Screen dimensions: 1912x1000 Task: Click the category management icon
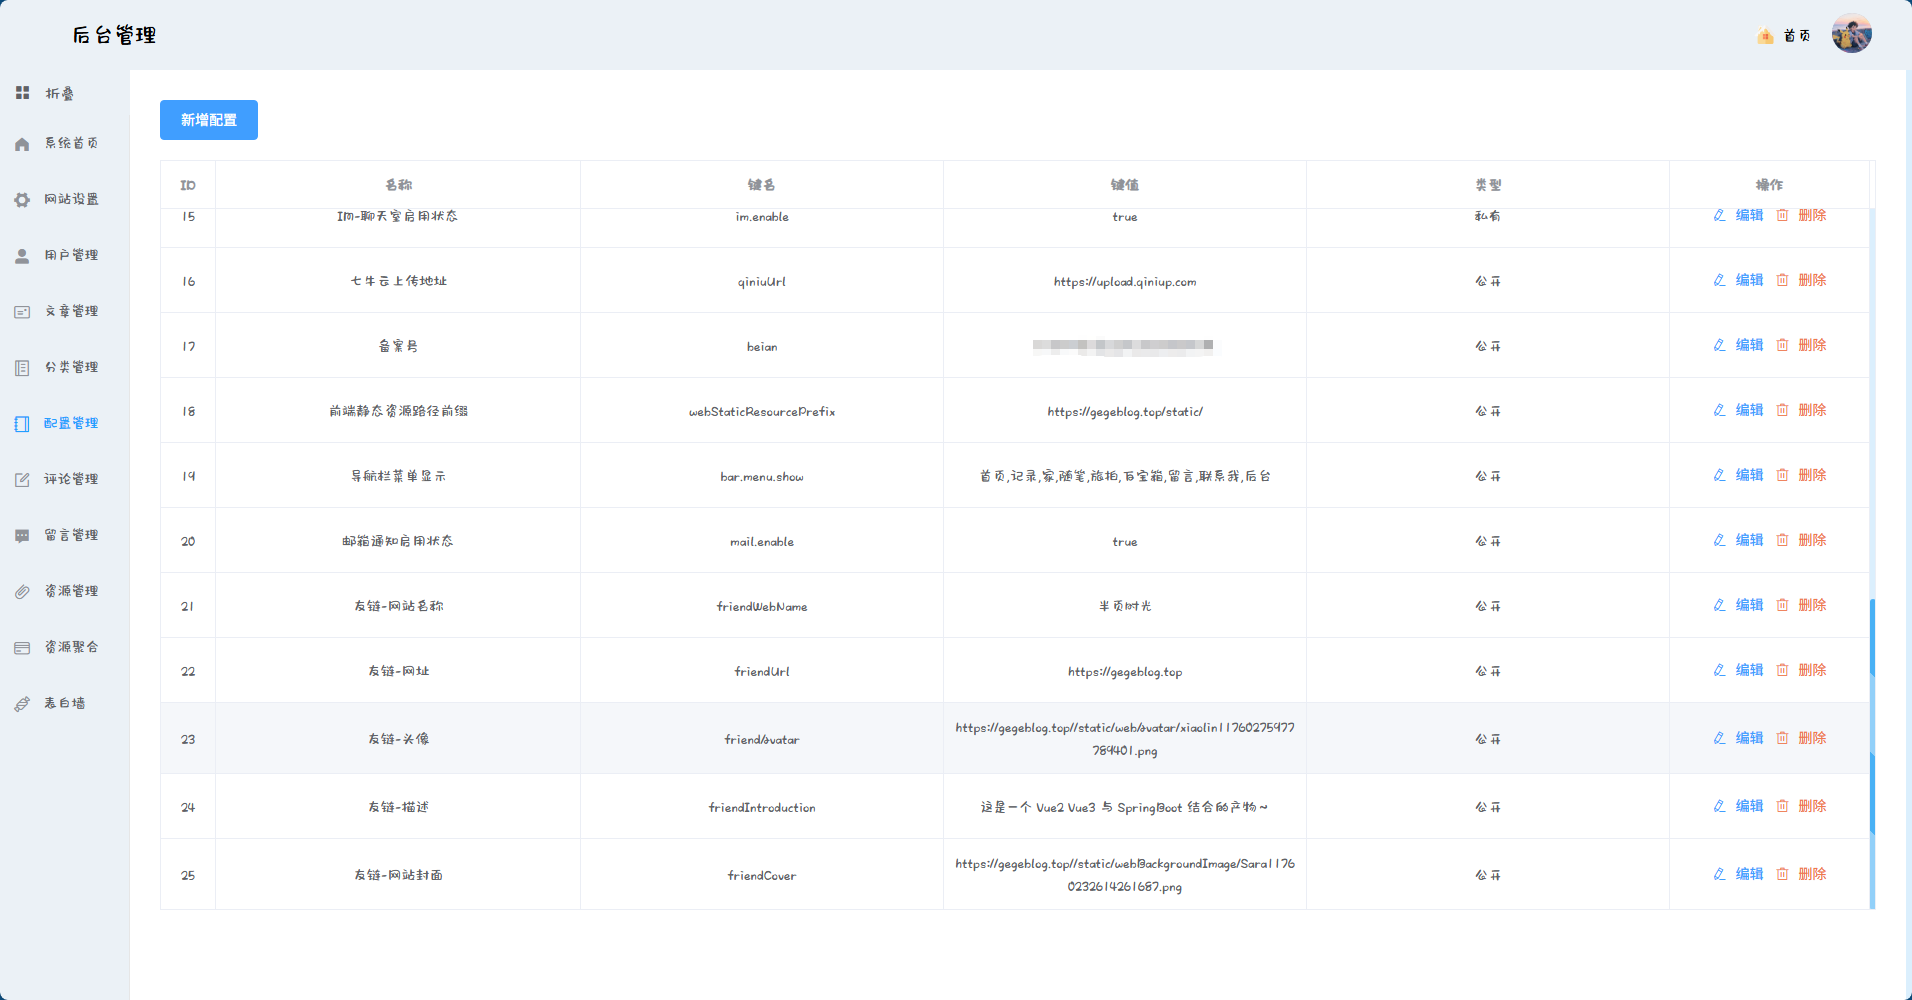(22, 368)
